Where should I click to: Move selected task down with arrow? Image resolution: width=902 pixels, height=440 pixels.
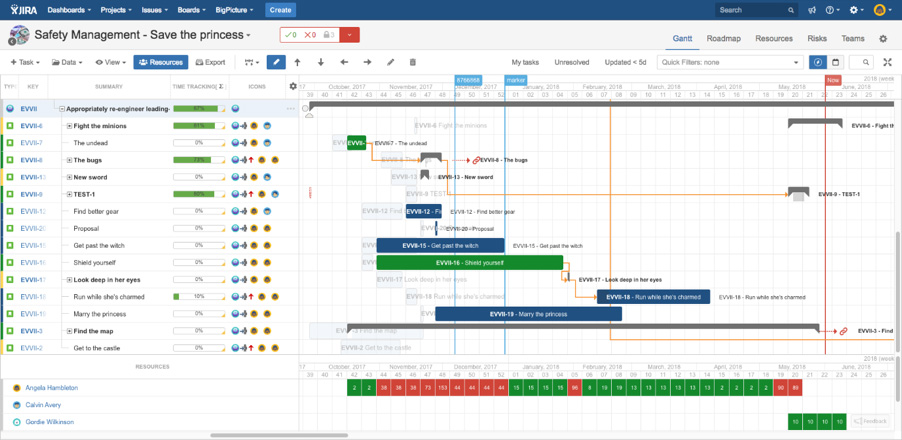click(321, 62)
